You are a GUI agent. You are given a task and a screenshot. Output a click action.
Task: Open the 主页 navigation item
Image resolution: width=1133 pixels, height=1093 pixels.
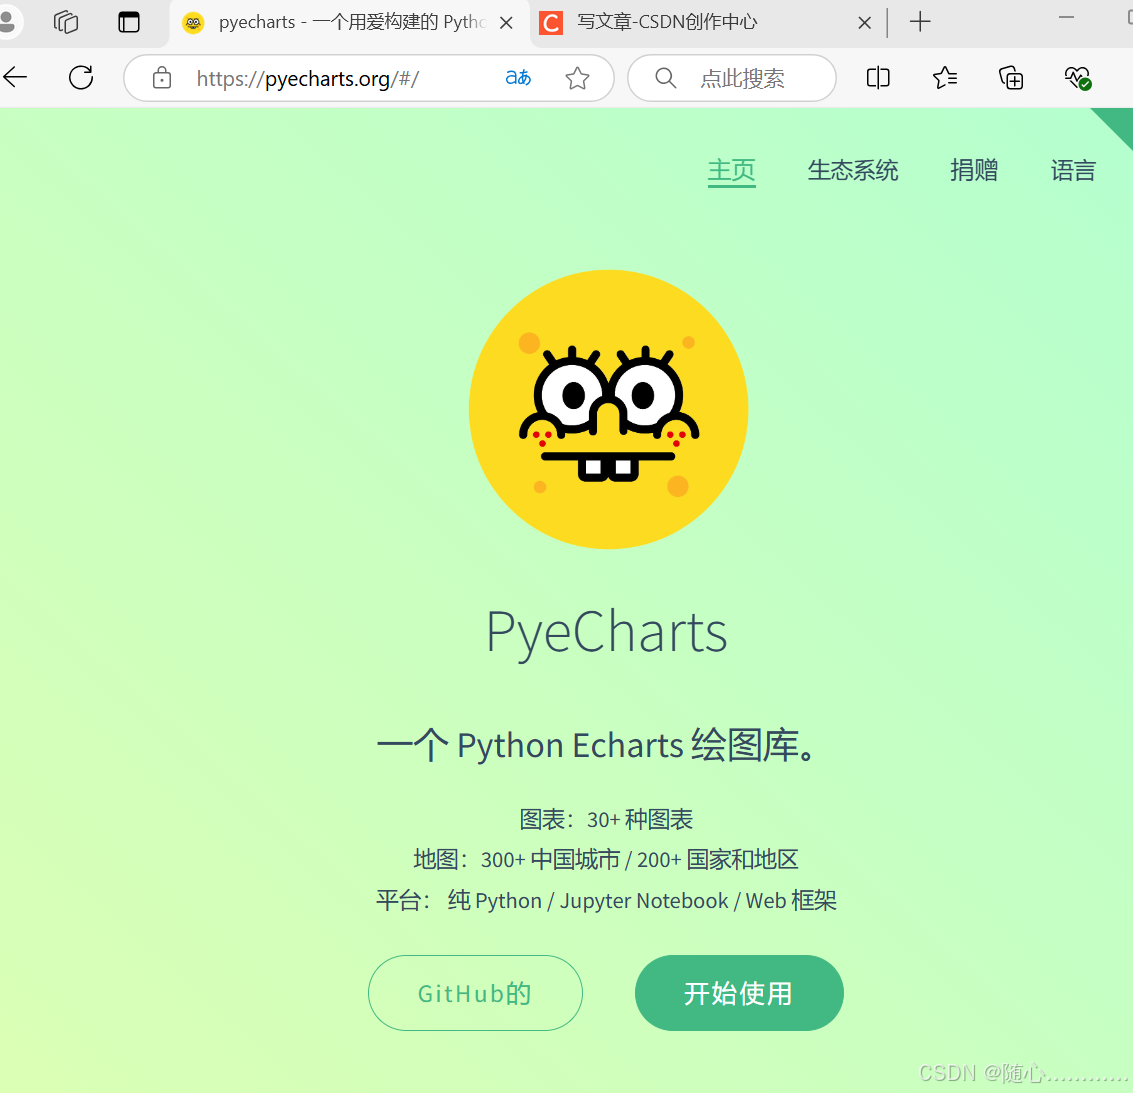tap(731, 171)
